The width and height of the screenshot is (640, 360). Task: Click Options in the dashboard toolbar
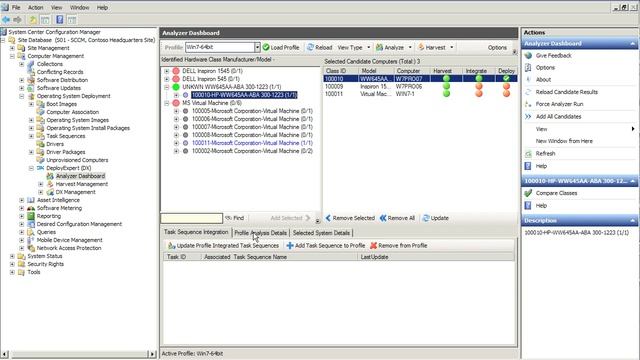click(x=497, y=47)
